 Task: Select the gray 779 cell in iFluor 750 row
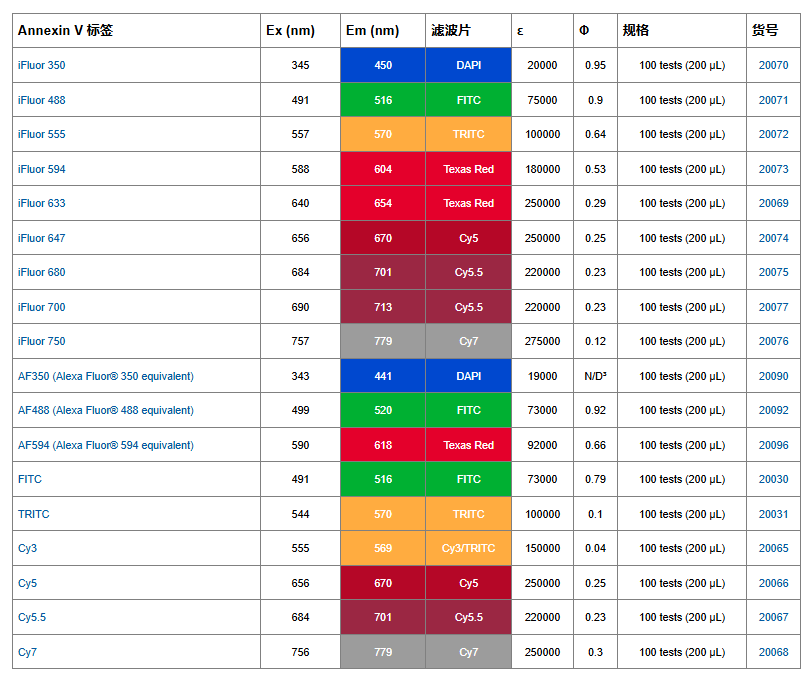point(383,341)
